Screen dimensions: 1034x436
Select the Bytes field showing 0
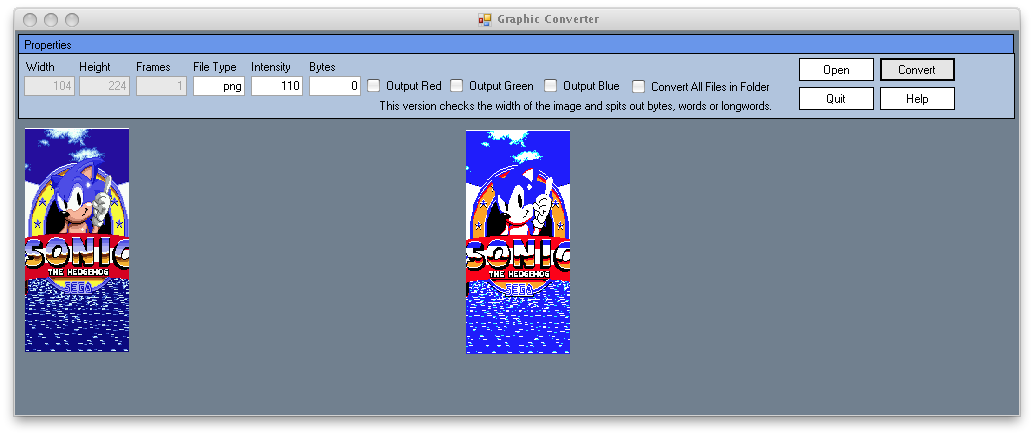(x=335, y=86)
